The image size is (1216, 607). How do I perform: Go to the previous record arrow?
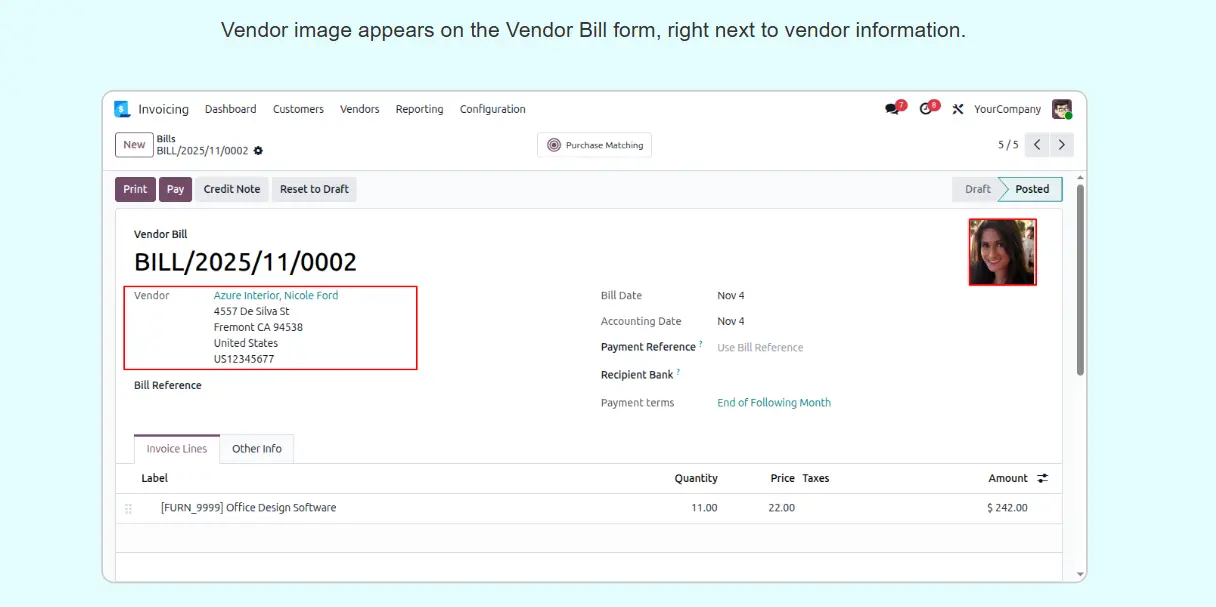point(1037,145)
